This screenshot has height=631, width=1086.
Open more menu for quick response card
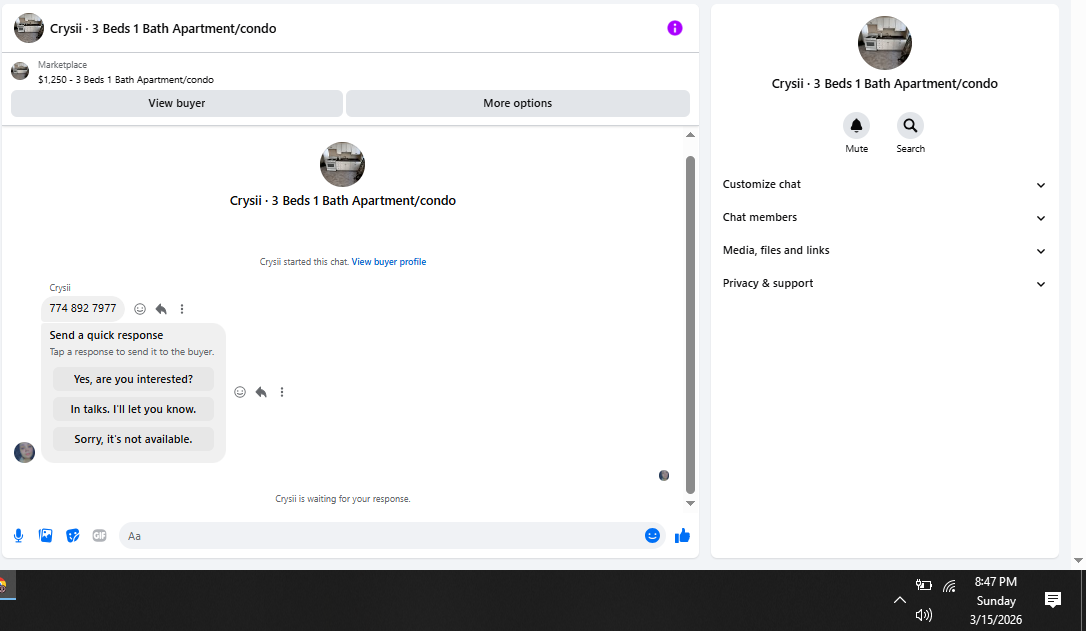tap(282, 392)
